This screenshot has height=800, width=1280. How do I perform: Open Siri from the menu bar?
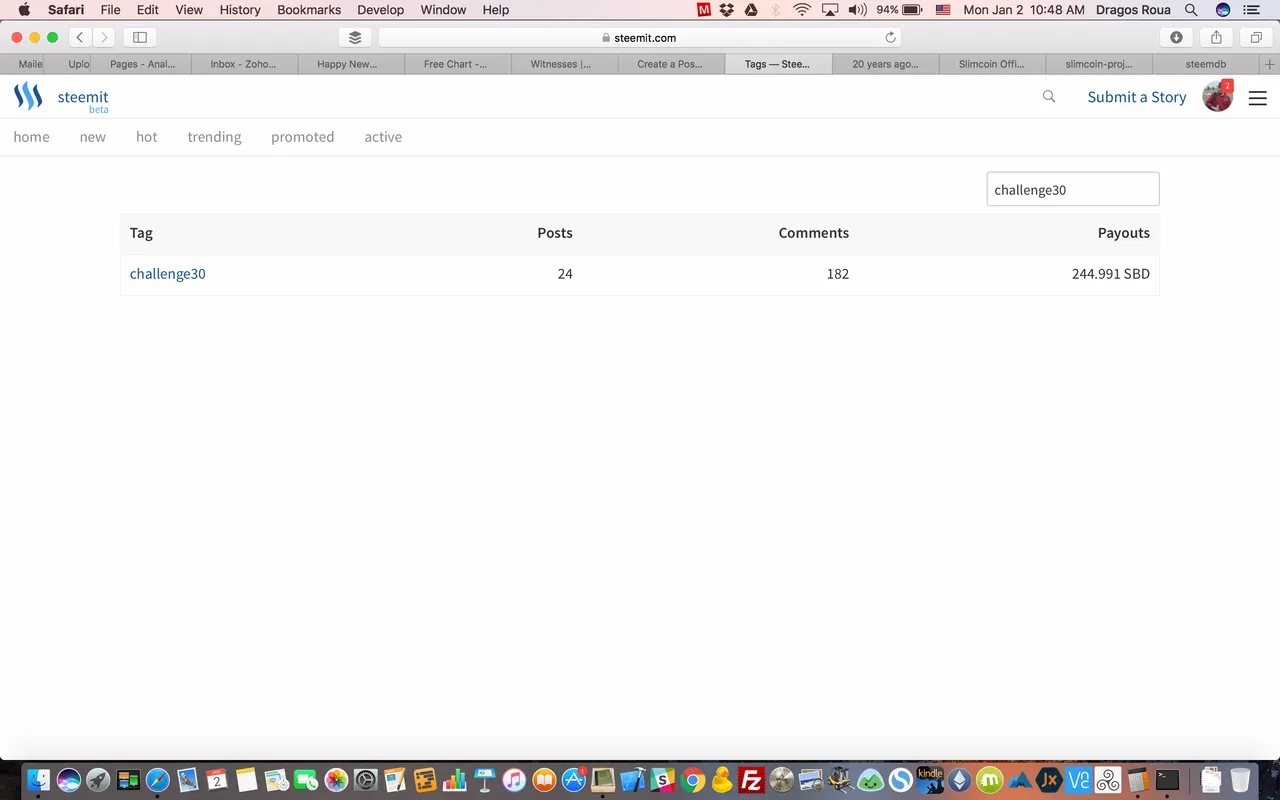[x=1223, y=10]
